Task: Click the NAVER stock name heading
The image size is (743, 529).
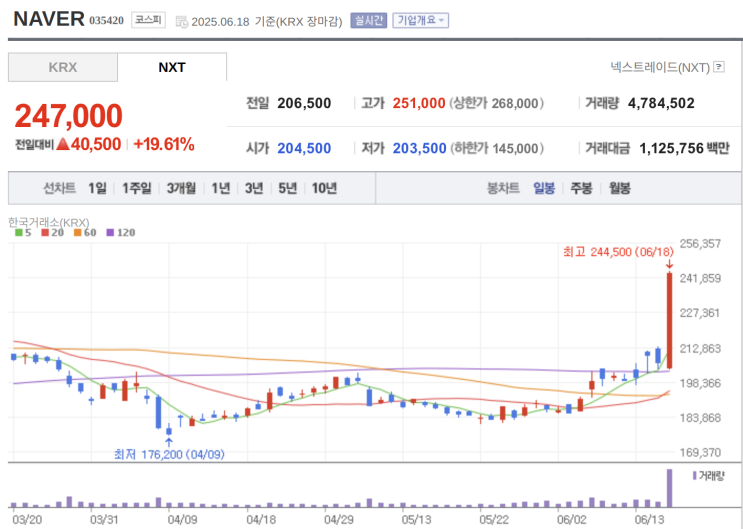Action: [x=49, y=19]
